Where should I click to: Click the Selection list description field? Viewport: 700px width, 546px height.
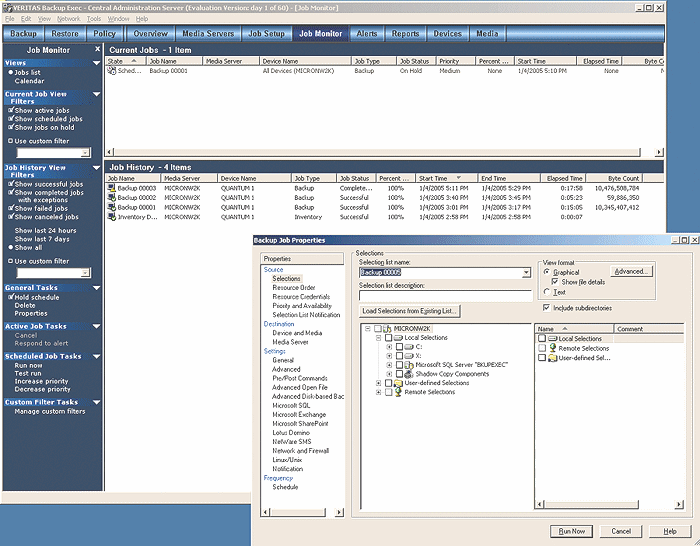click(x=445, y=295)
